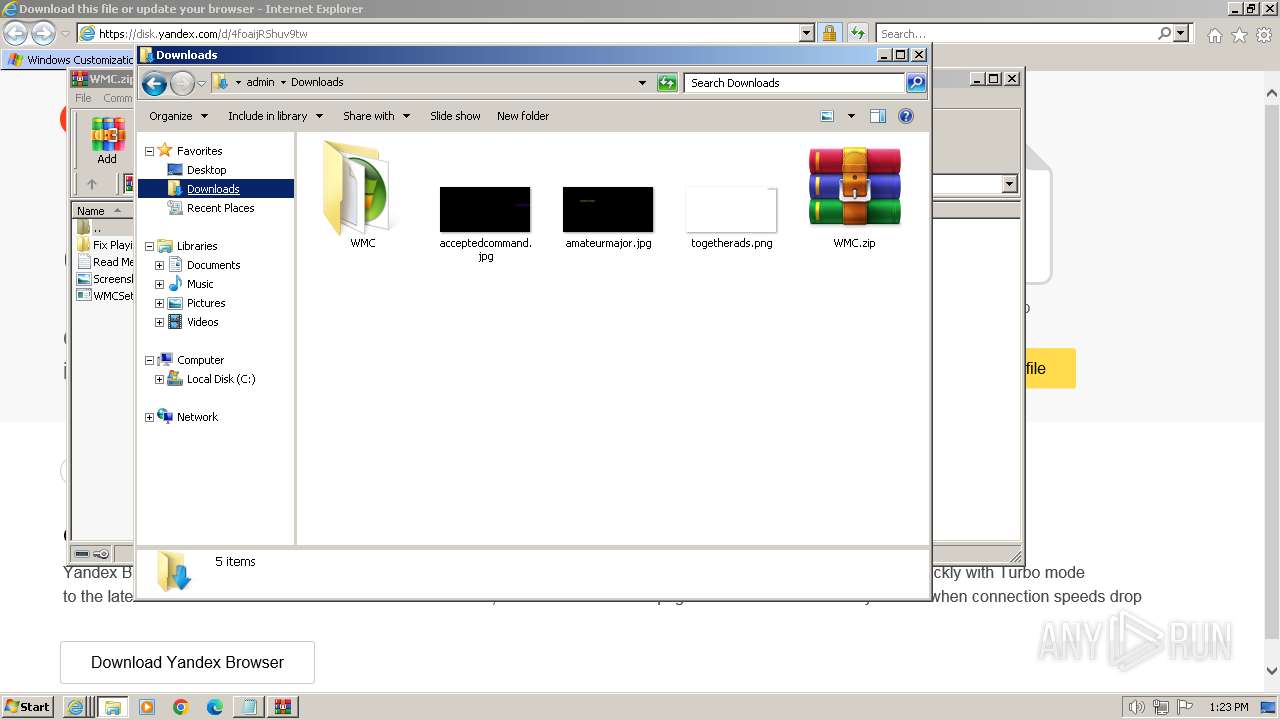The image size is (1280, 720).
Task: Open Edge from the taskbar
Action: point(215,707)
